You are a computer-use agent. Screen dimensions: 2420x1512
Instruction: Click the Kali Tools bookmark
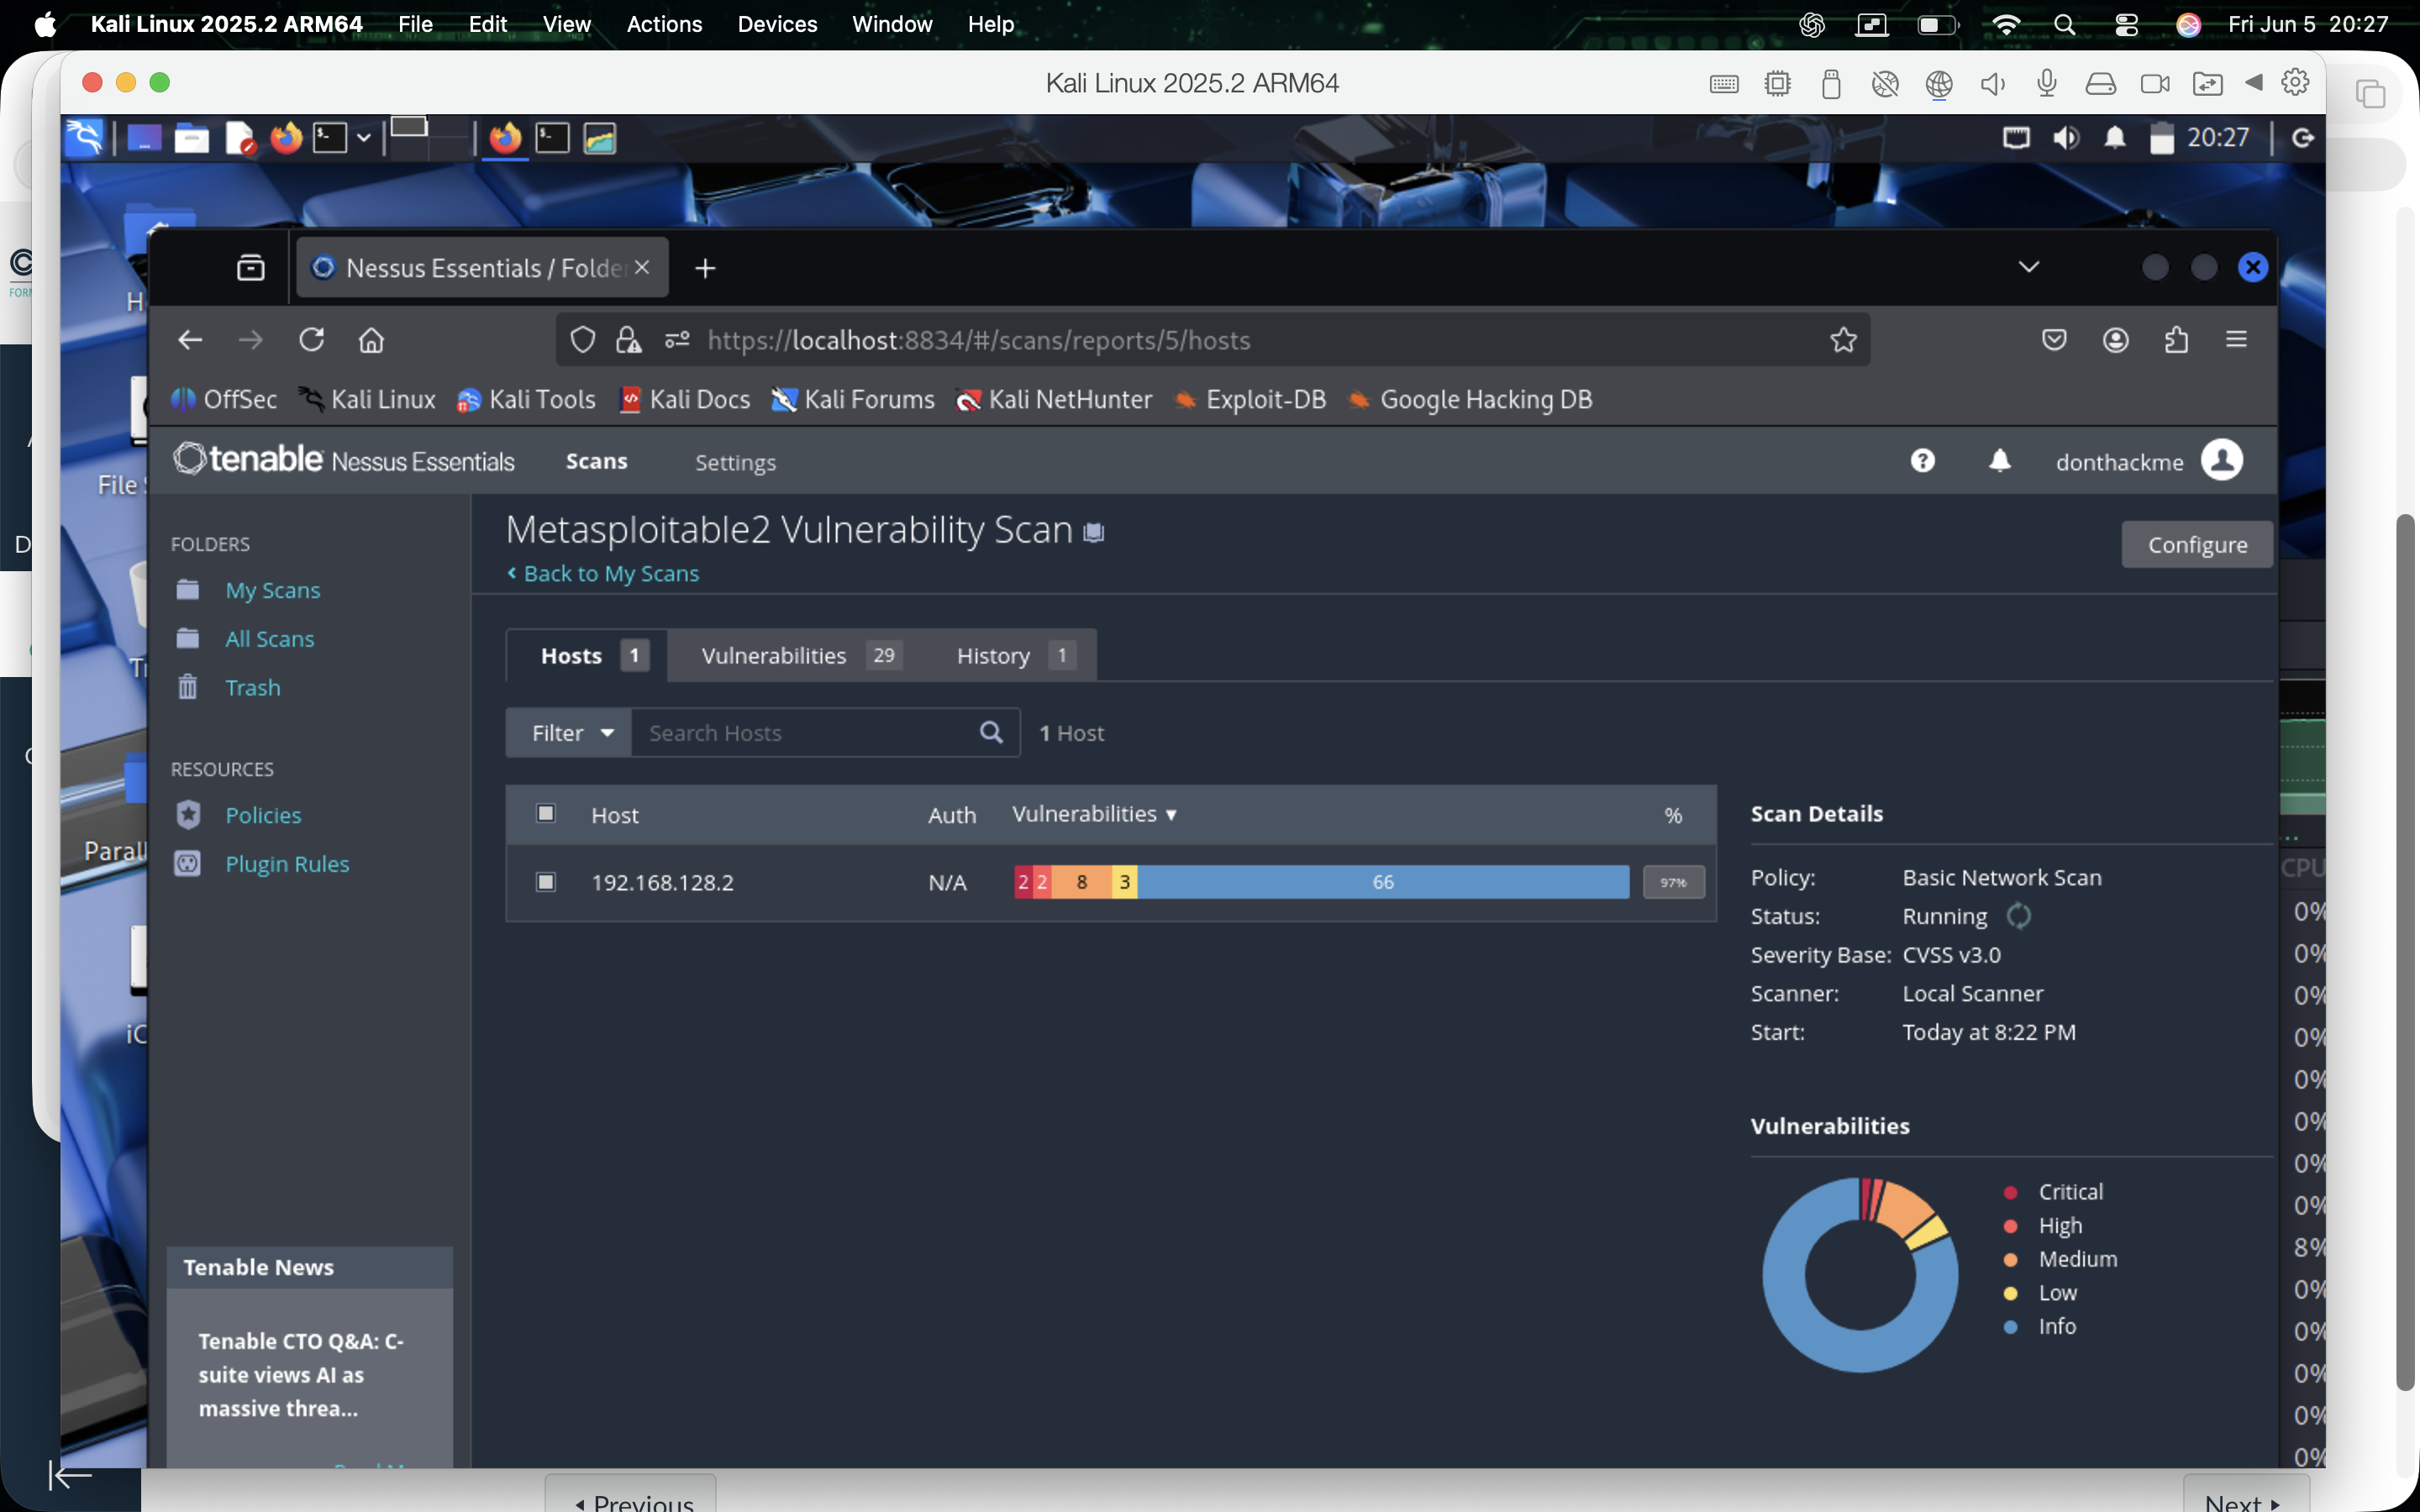coord(526,400)
